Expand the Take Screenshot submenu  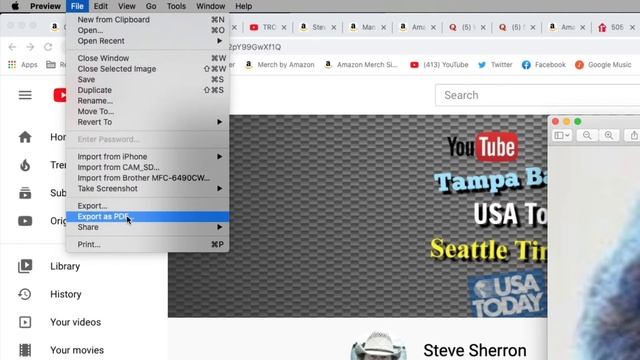147,188
